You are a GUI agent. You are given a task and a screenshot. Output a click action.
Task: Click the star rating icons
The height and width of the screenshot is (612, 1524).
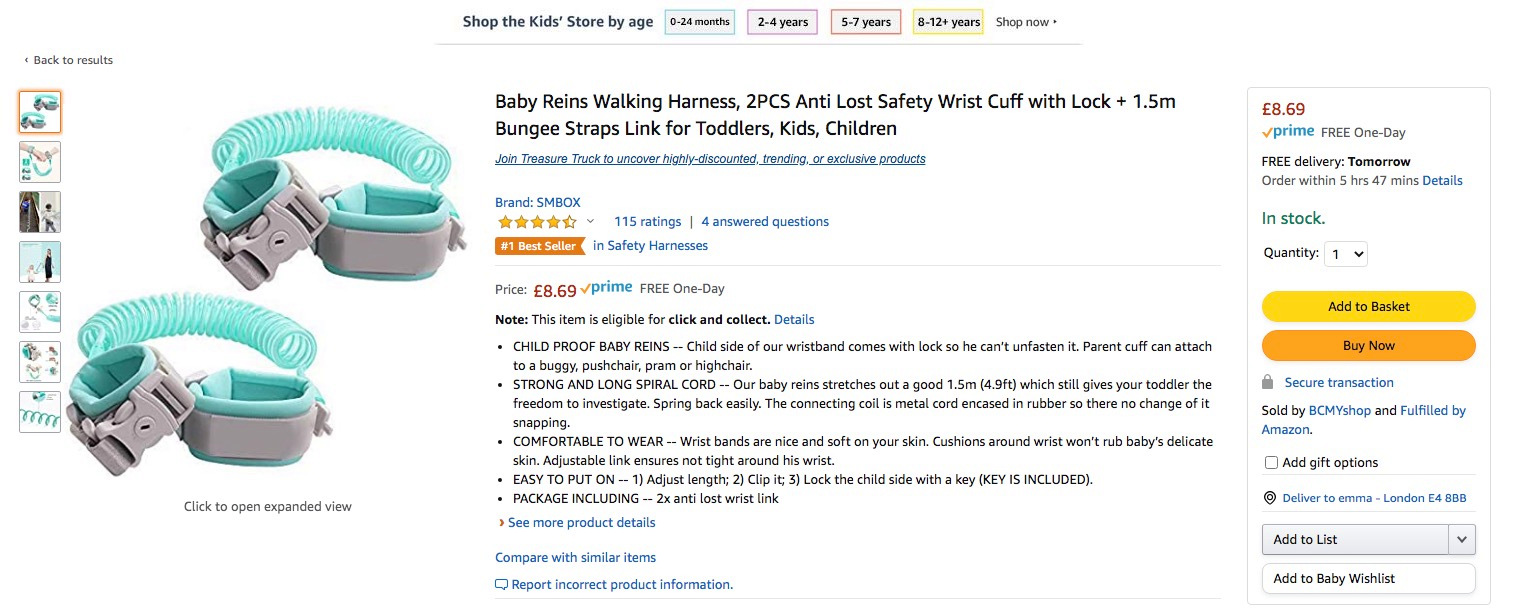tap(537, 222)
